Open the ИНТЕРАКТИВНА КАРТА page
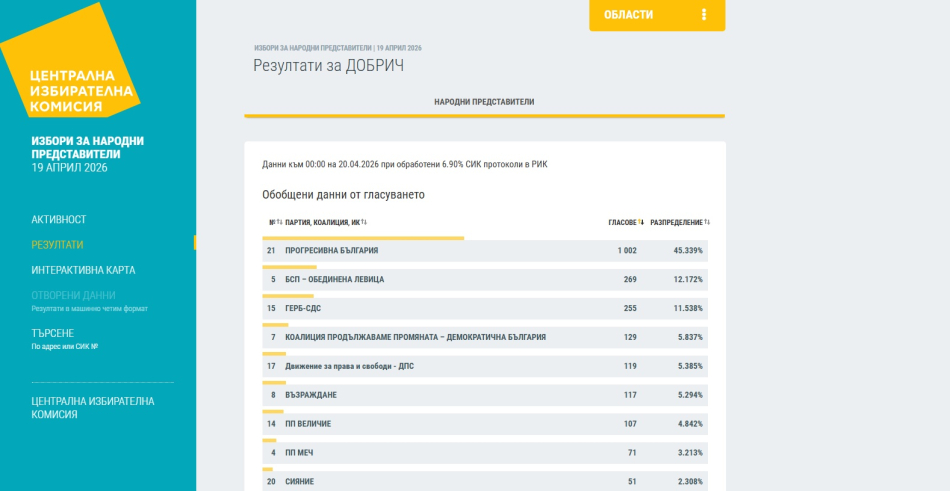 pyautogui.click(x=83, y=270)
